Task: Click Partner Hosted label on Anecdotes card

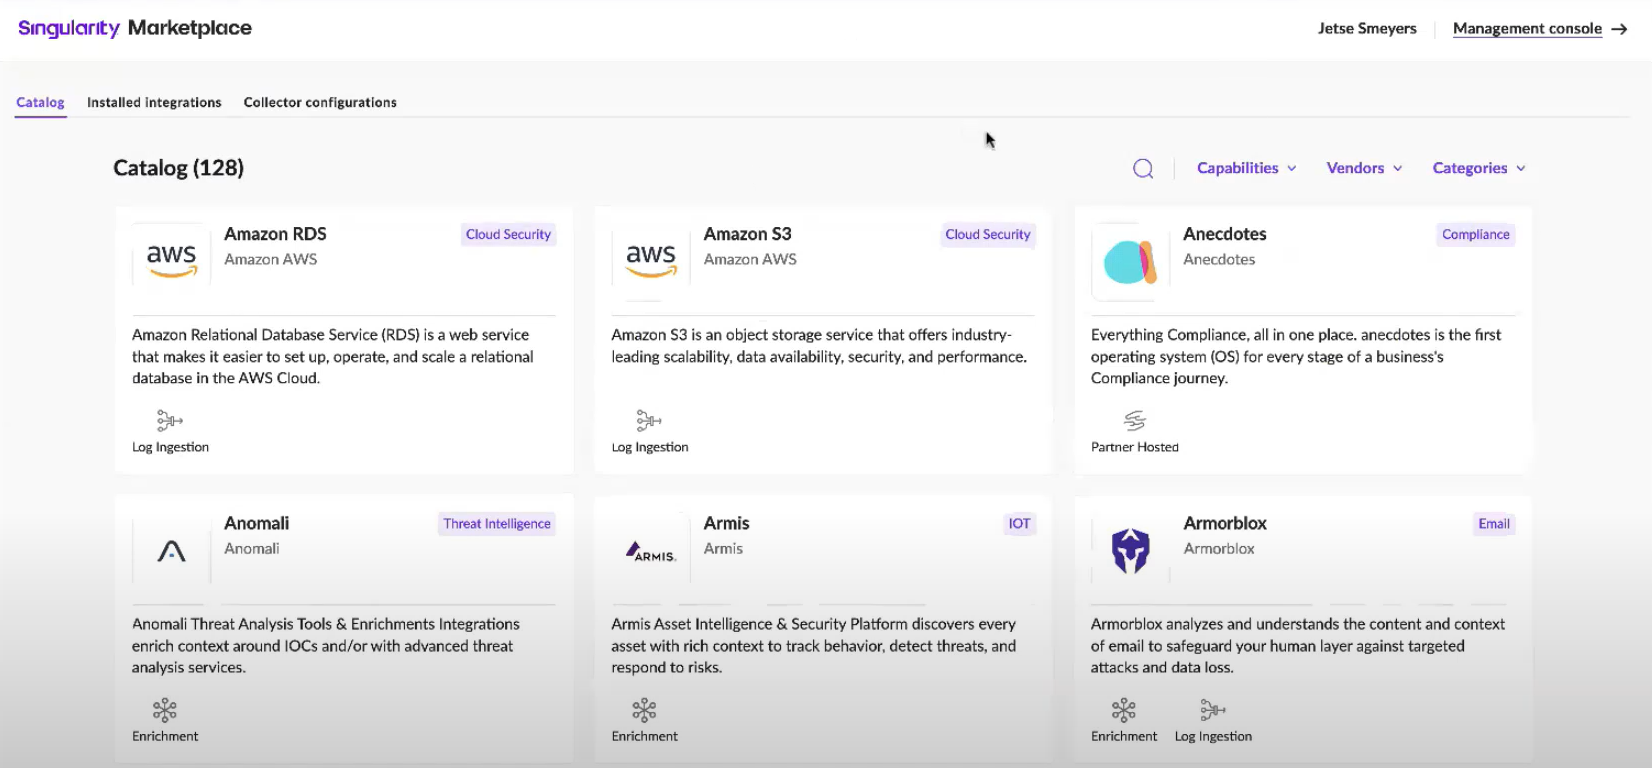Action: pyautogui.click(x=1135, y=447)
